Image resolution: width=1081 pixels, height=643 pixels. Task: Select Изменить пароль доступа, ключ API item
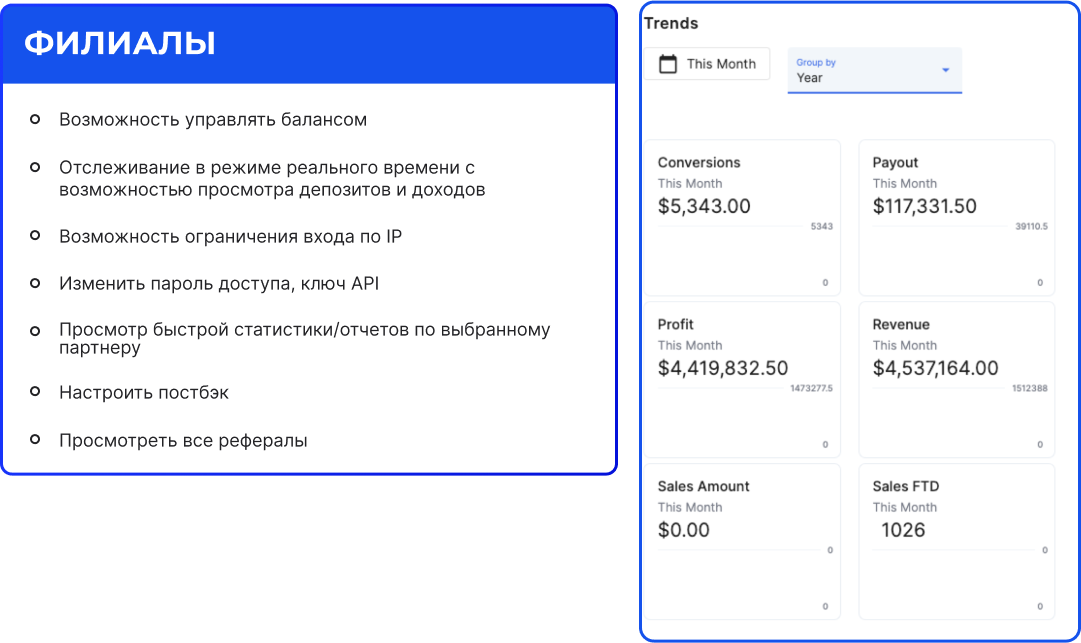tap(218, 284)
